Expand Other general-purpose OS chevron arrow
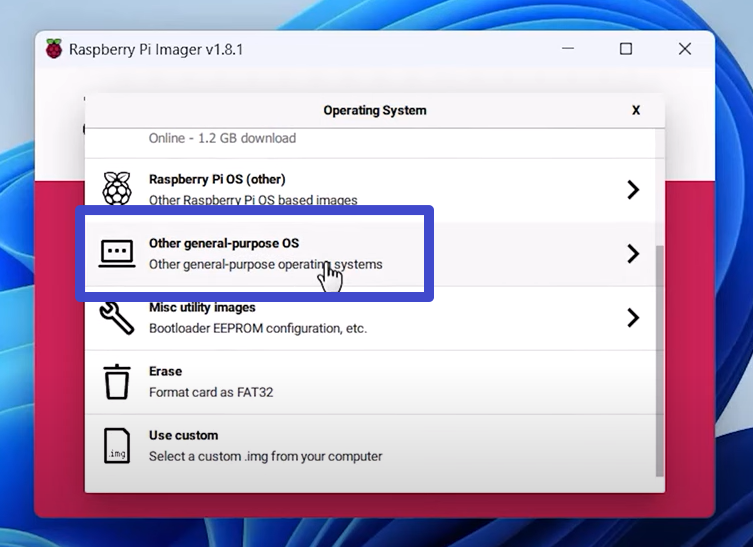Viewport: 753px width, 547px height. 633,254
